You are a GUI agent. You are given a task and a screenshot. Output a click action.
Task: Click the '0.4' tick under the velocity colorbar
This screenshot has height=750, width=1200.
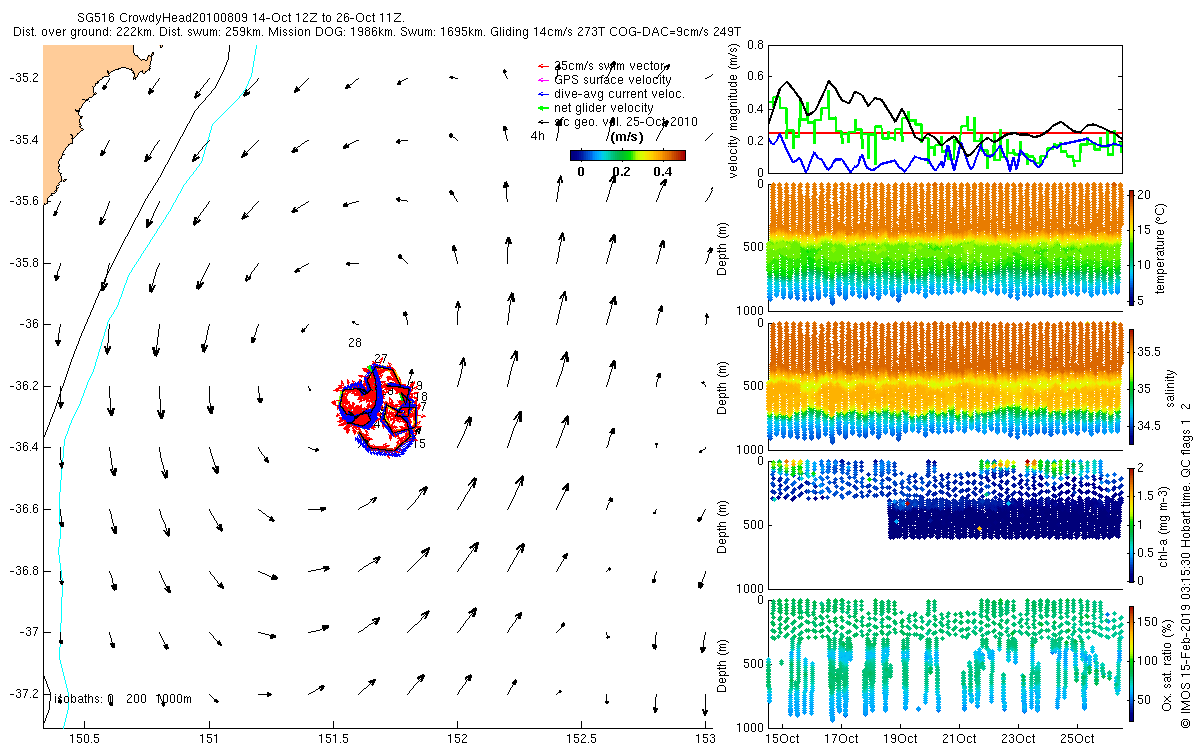pyautogui.click(x=662, y=172)
